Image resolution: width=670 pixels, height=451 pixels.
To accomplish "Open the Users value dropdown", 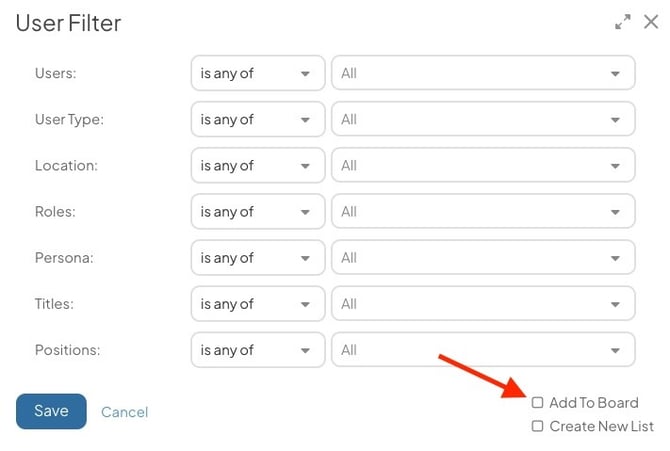I will [483, 73].
